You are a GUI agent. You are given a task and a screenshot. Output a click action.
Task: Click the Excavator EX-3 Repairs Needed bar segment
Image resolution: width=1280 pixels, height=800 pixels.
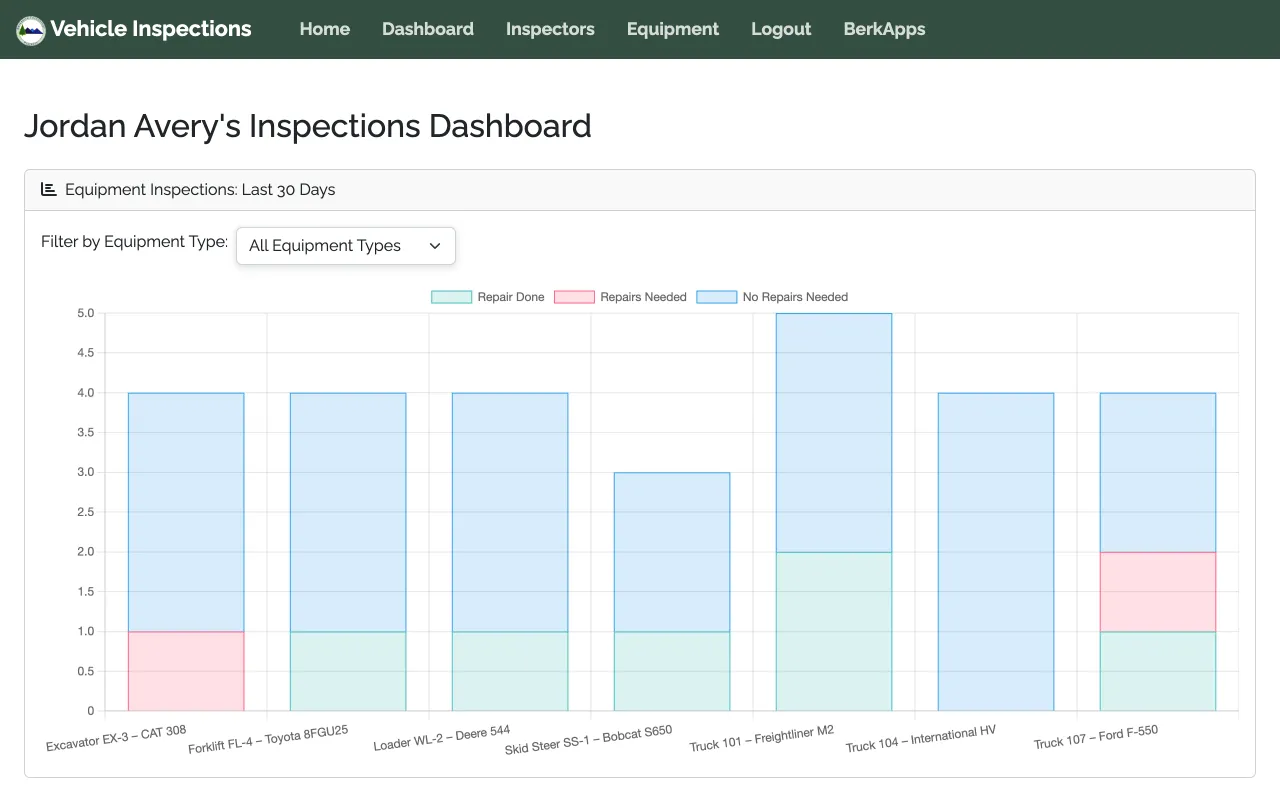pyautogui.click(x=186, y=671)
